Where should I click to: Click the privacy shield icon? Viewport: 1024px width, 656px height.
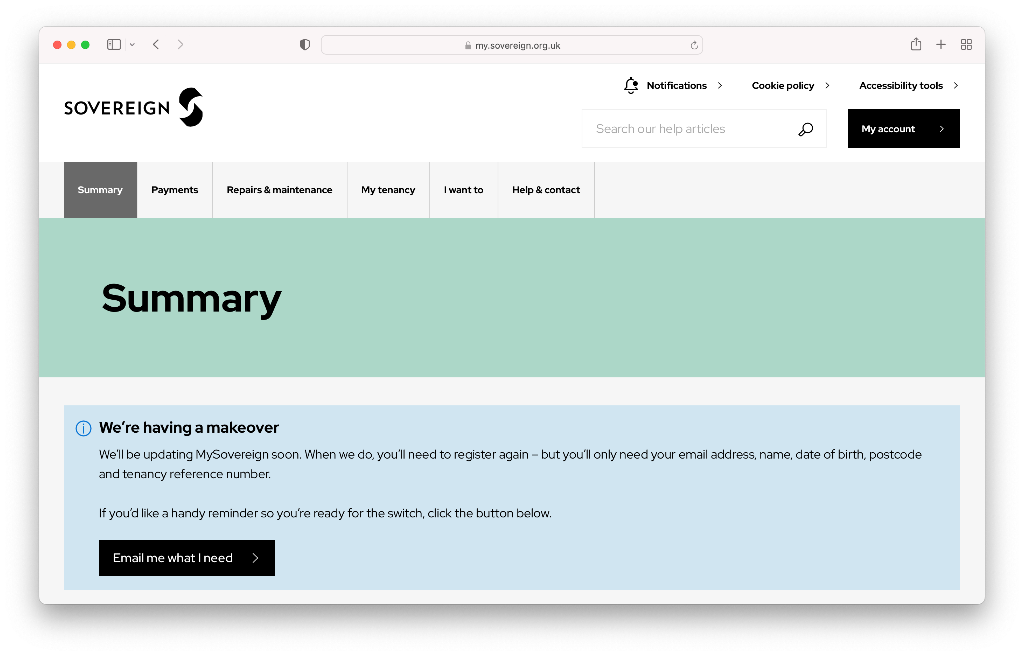click(x=305, y=45)
